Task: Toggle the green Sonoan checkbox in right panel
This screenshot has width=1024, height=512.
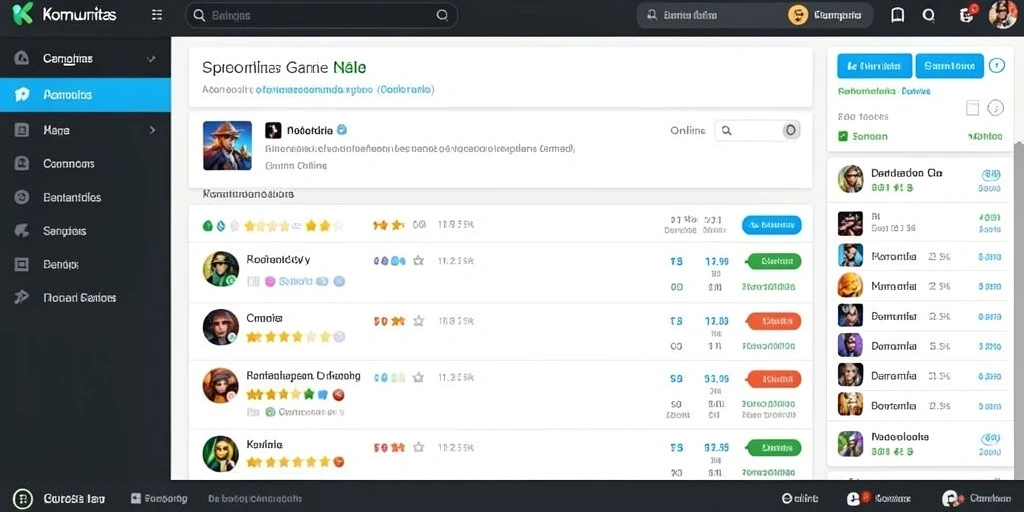Action: (x=842, y=136)
